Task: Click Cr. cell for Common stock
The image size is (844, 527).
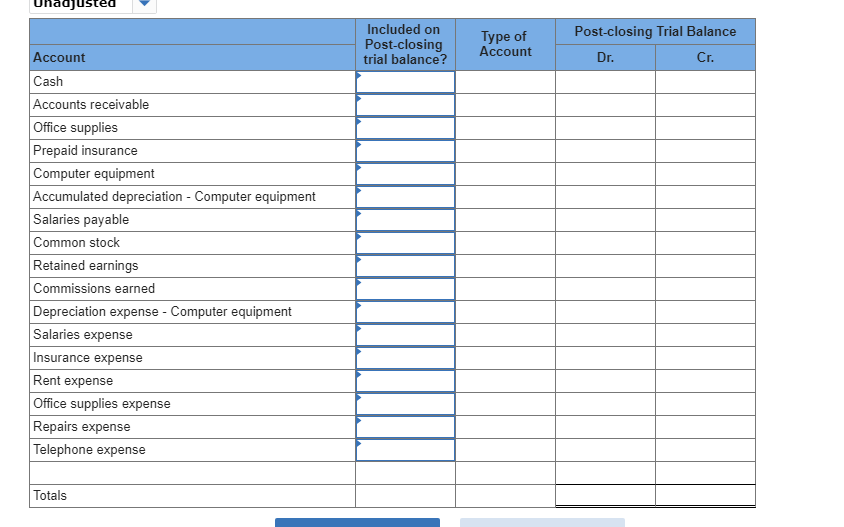Action: 706,243
